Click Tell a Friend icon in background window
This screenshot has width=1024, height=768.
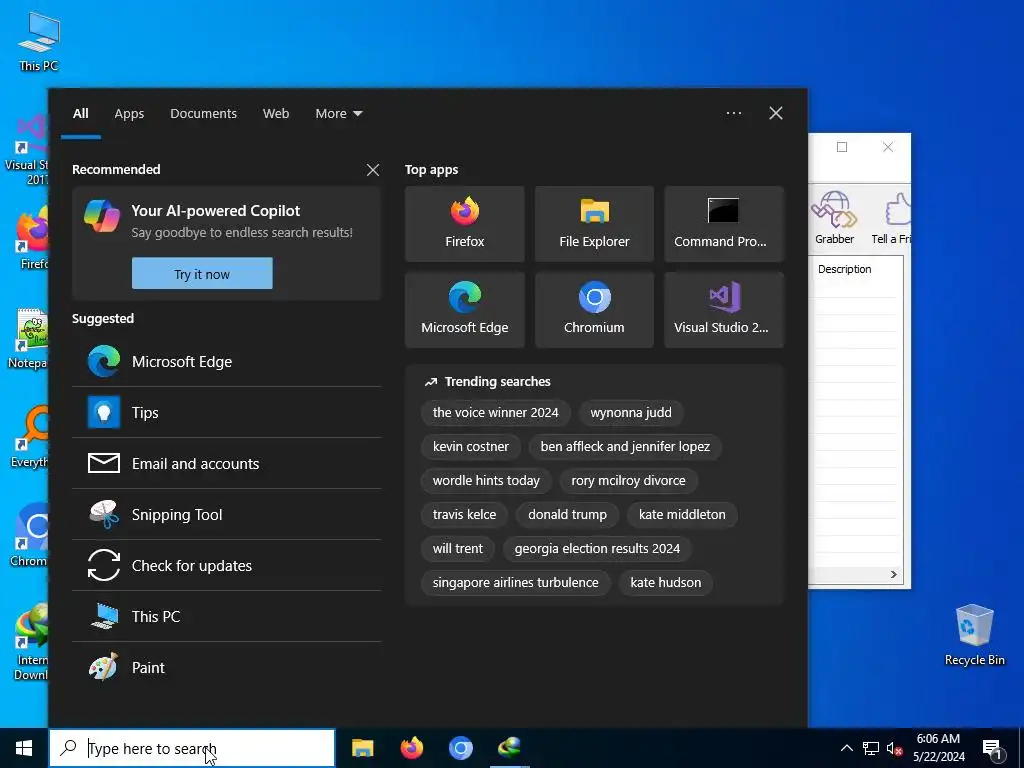[891, 217]
